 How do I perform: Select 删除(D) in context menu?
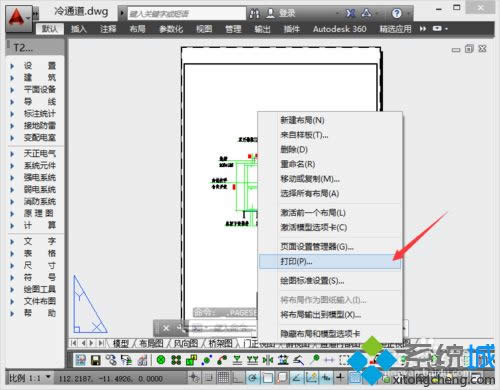coord(330,149)
